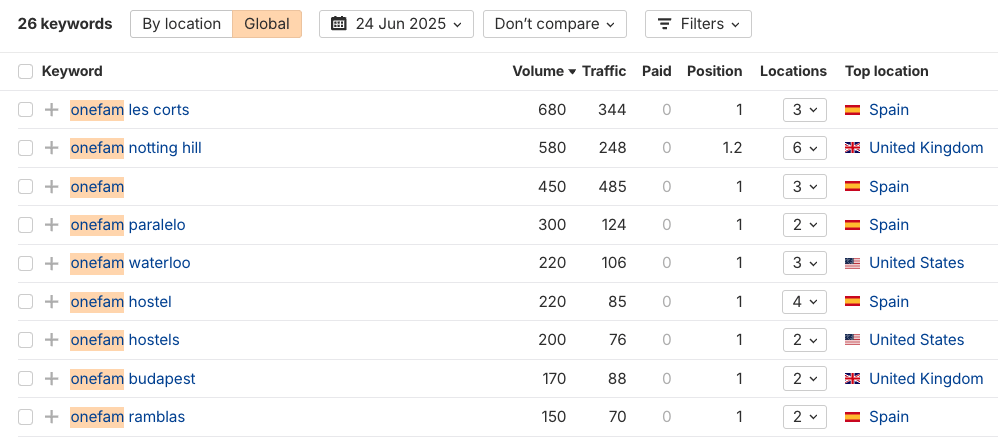Select the onefam hostels row checkbox
The height and width of the screenshot is (437, 998).
pos(25,340)
